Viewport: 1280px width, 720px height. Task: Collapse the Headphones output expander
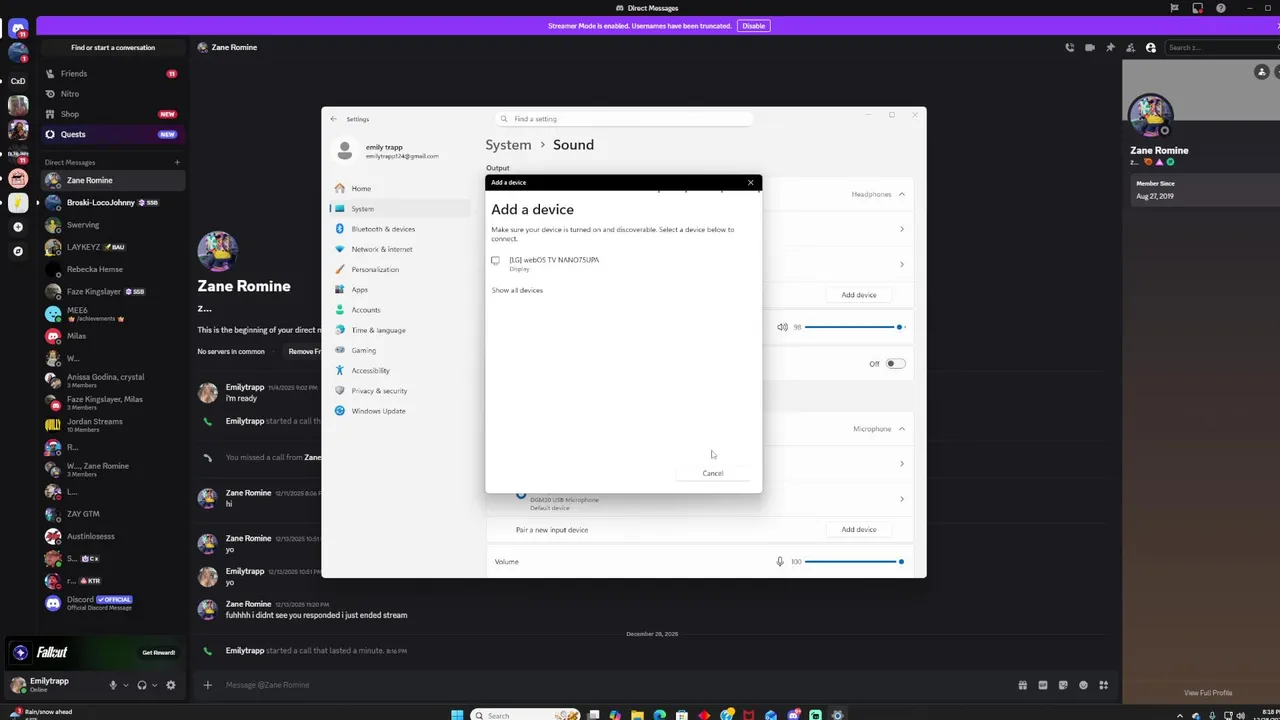coord(901,194)
